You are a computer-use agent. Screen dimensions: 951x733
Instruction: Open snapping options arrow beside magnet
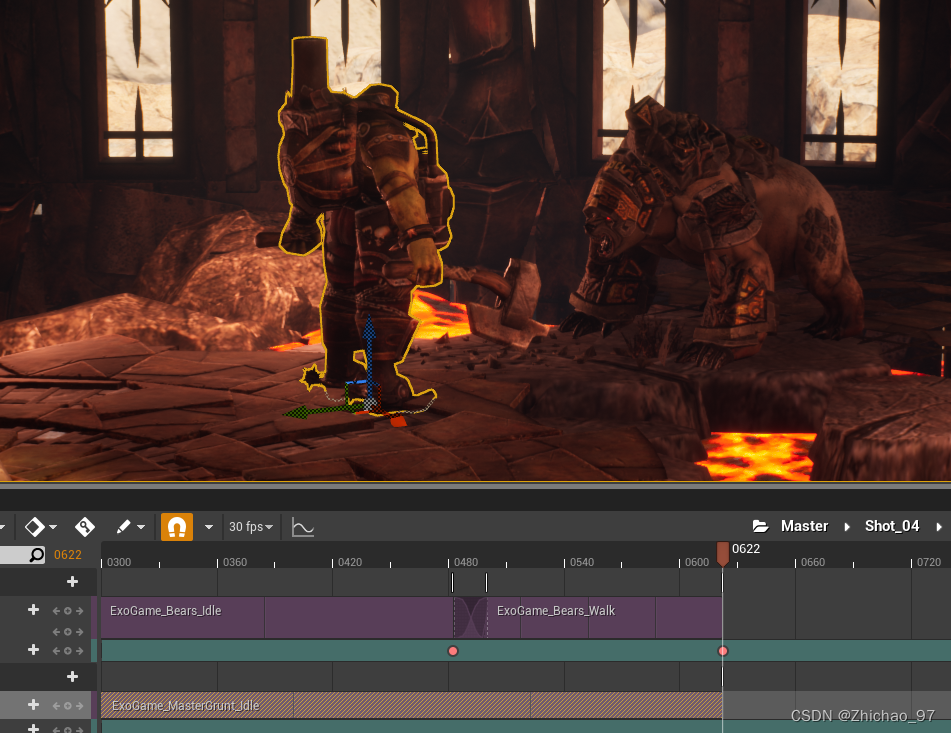pyautogui.click(x=209, y=527)
